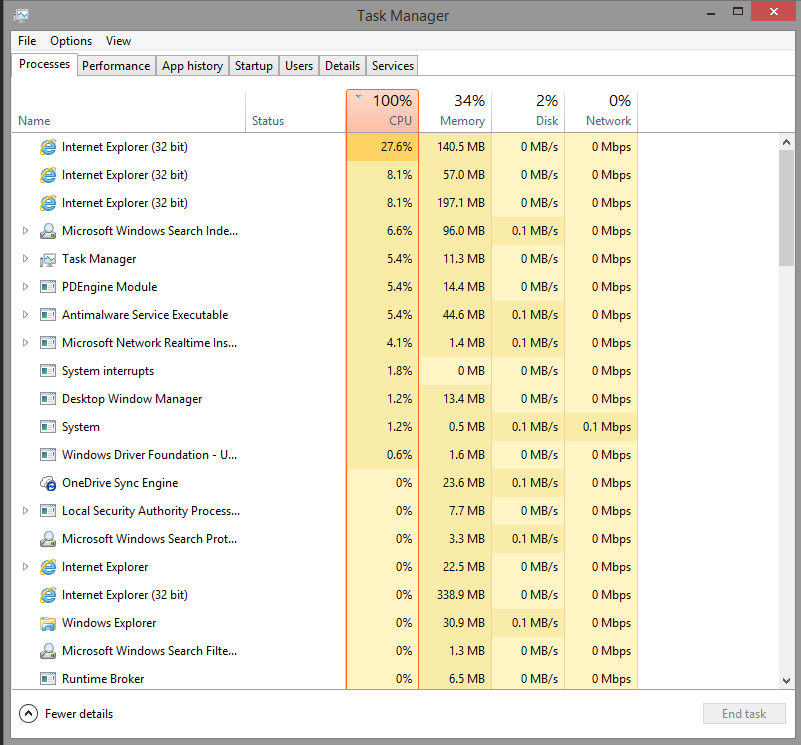The width and height of the screenshot is (801, 745).
Task: Select the Windows Explorer process name
Action: point(109,623)
